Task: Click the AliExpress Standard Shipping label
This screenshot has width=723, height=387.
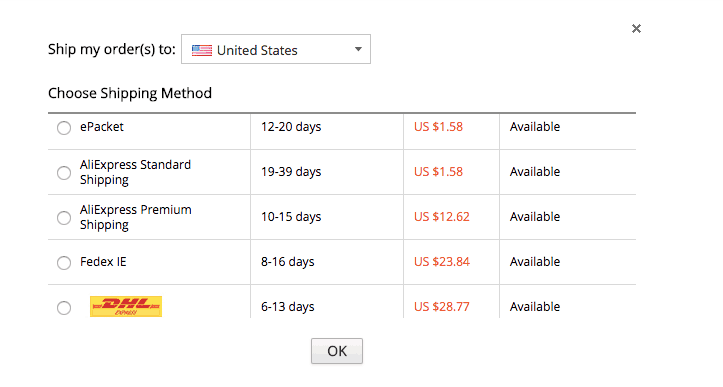Action: pos(136,172)
